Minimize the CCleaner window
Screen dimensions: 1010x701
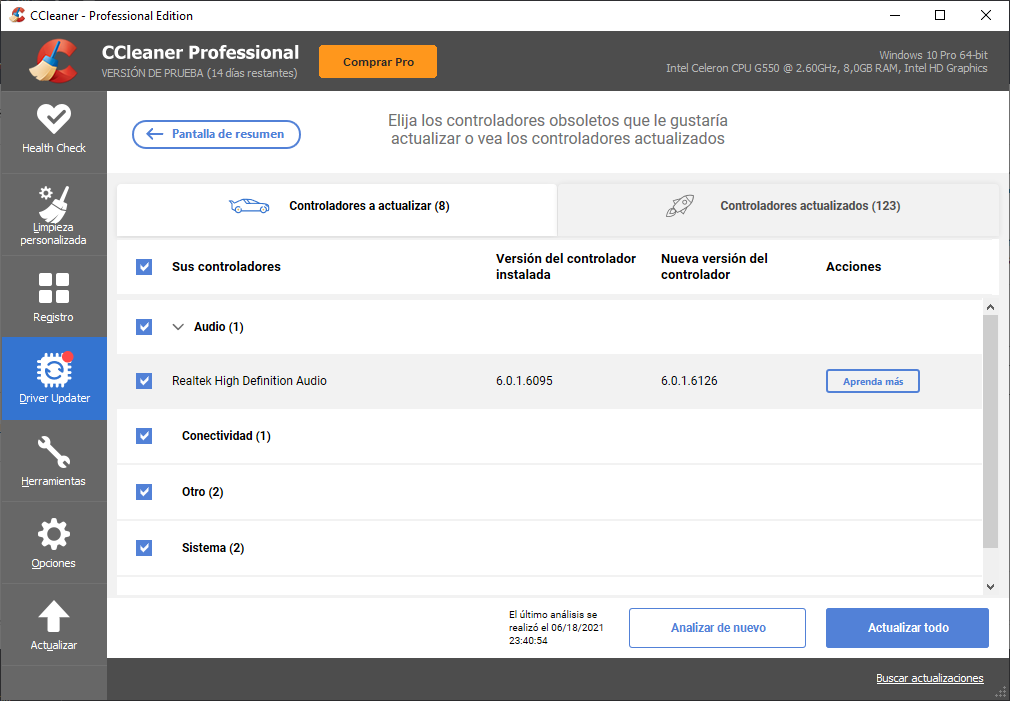pos(895,15)
